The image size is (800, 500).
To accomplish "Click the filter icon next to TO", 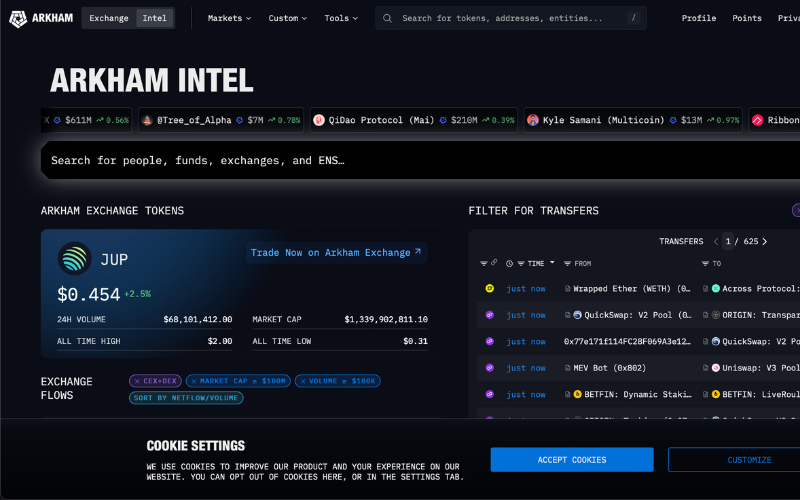I will [705, 264].
